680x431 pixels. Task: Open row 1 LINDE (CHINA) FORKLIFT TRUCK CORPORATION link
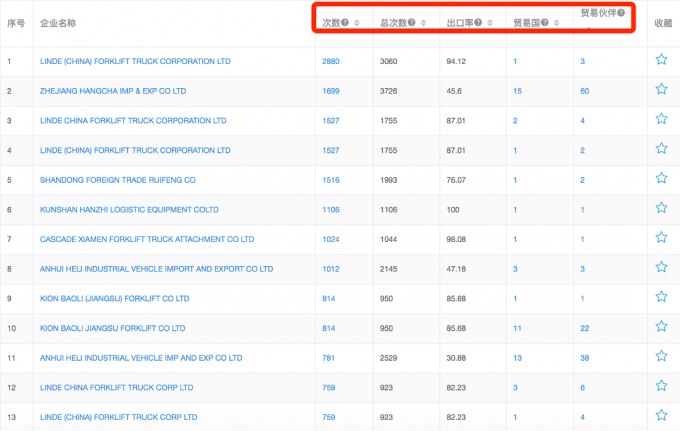135,61
